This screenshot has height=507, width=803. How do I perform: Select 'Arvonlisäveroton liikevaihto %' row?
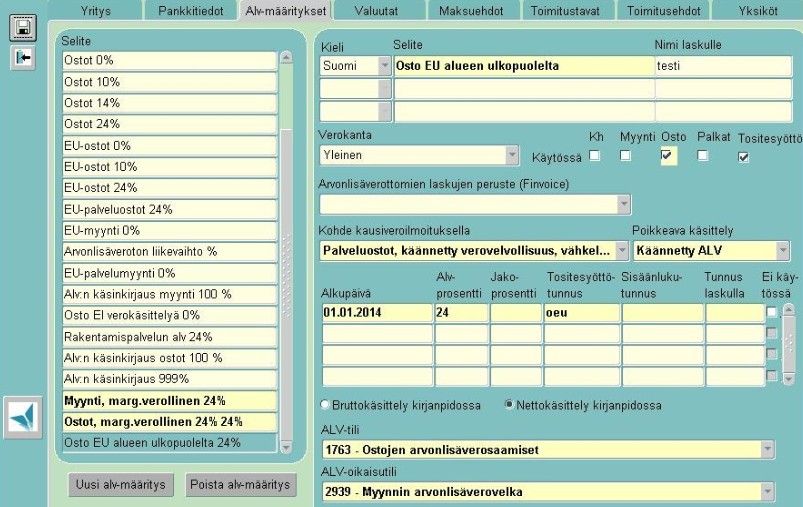click(170, 252)
